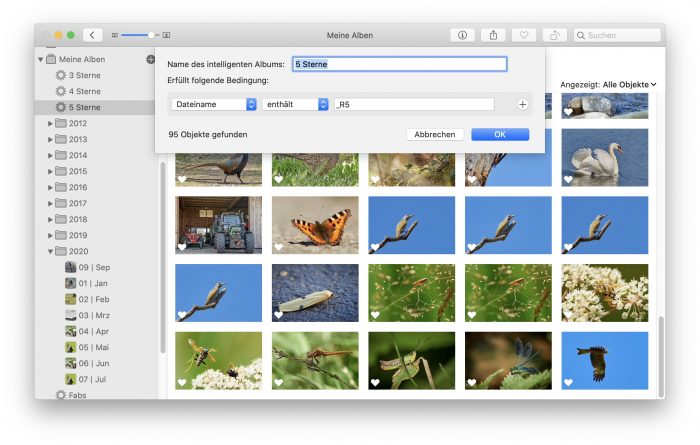
Task: Open the Share menu in the toolbar
Action: 493,35
